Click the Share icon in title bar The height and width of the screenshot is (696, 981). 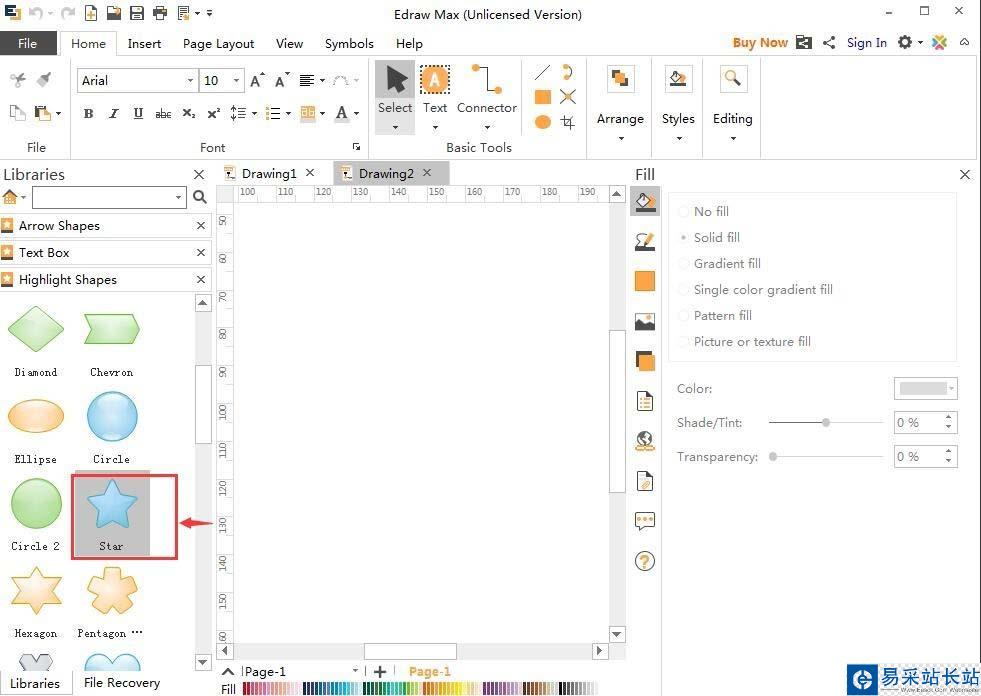pos(829,42)
